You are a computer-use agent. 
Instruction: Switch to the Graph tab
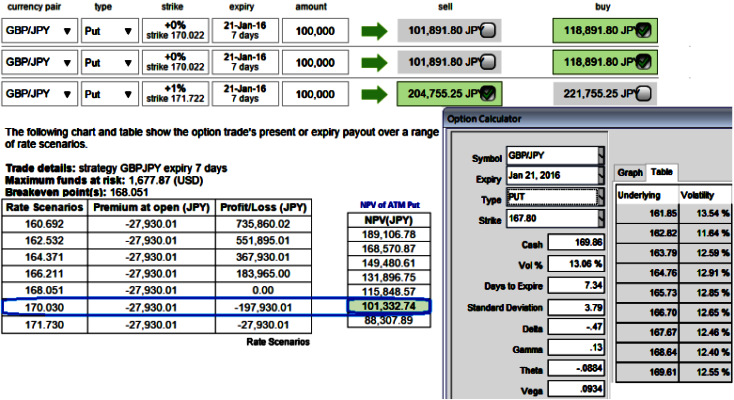coord(630,172)
